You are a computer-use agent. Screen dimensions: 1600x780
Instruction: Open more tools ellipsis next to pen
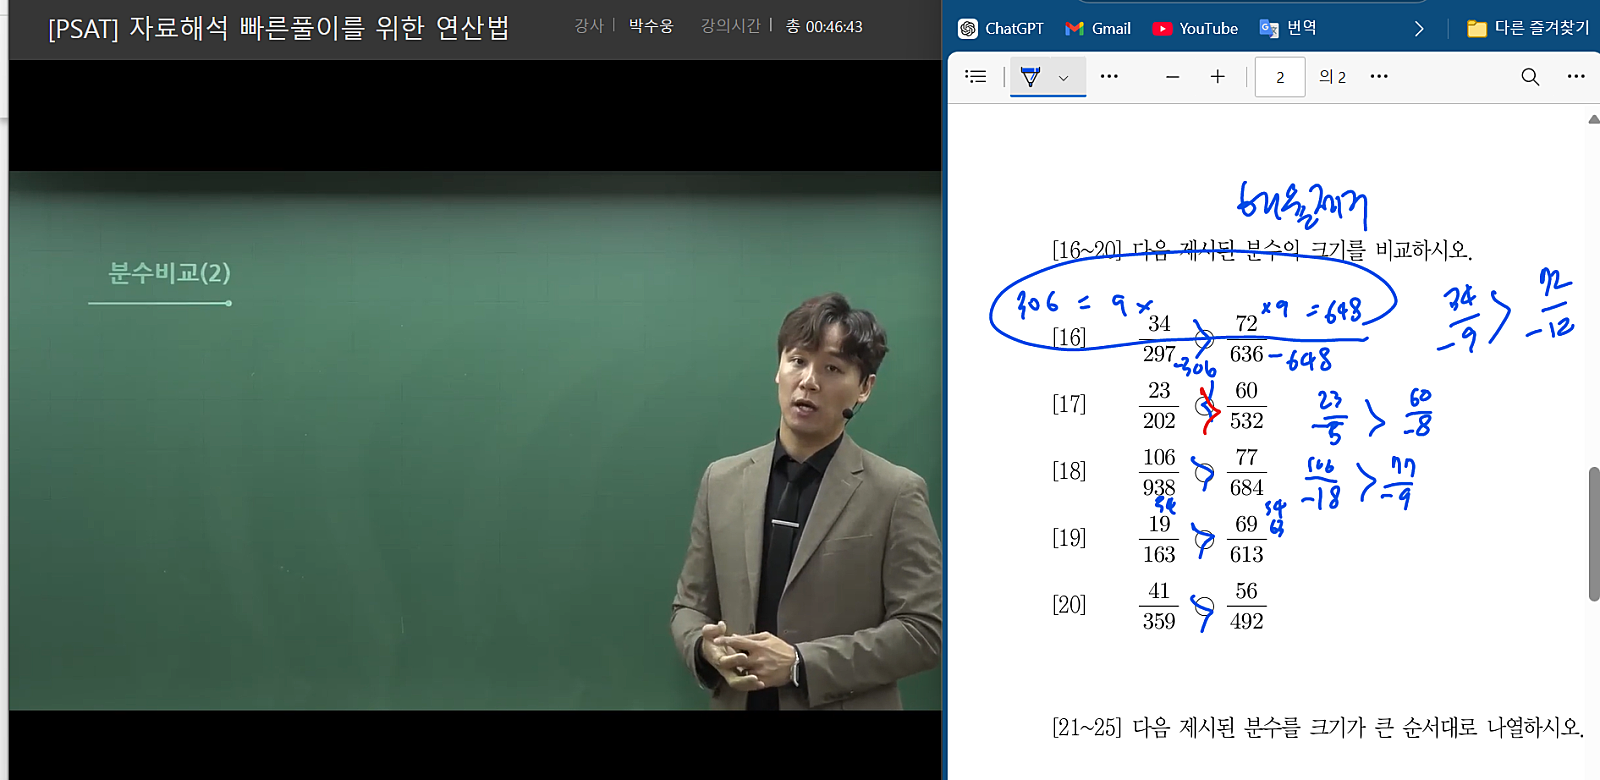coord(1109,77)
